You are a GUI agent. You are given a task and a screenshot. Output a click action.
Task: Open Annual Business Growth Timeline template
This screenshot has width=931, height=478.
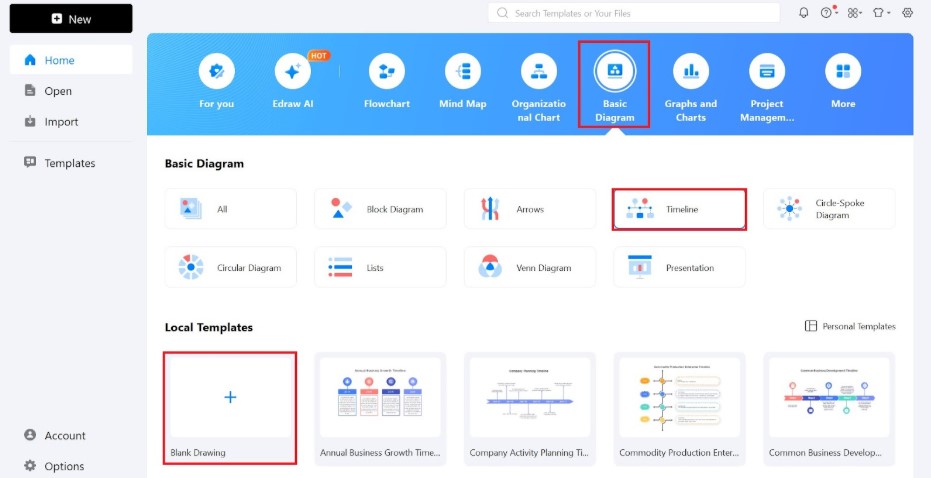tap(380, 408)
